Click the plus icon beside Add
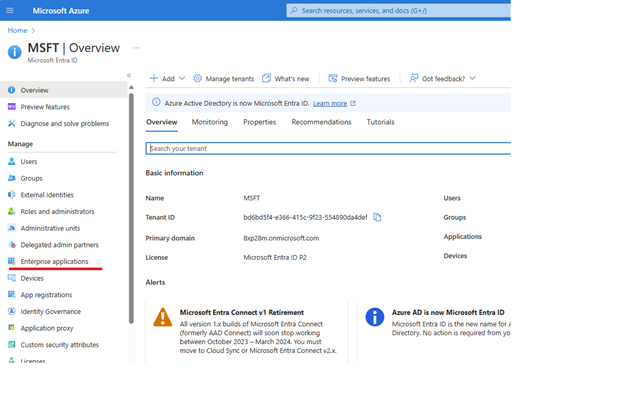This screenshot has width=624, height=403. point(154,78)
